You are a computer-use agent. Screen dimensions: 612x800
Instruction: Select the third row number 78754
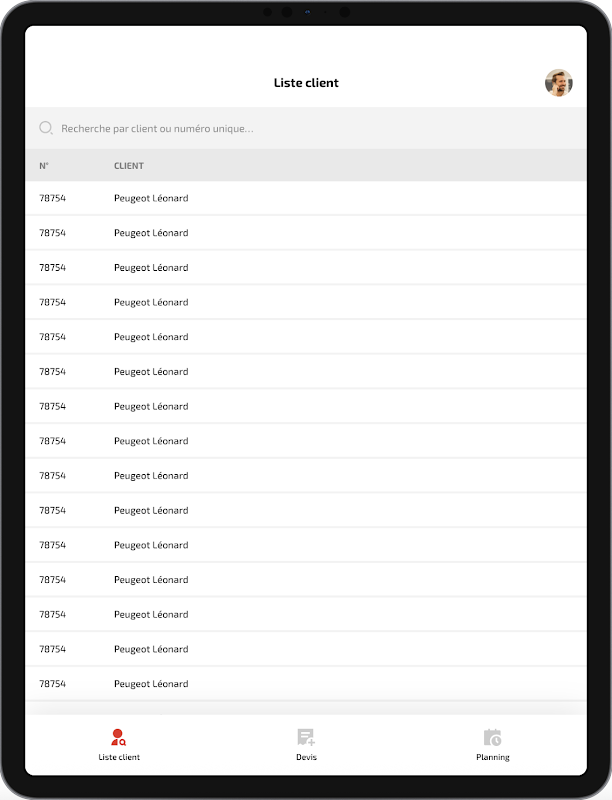pyautogui.click(x=53, y=267)
